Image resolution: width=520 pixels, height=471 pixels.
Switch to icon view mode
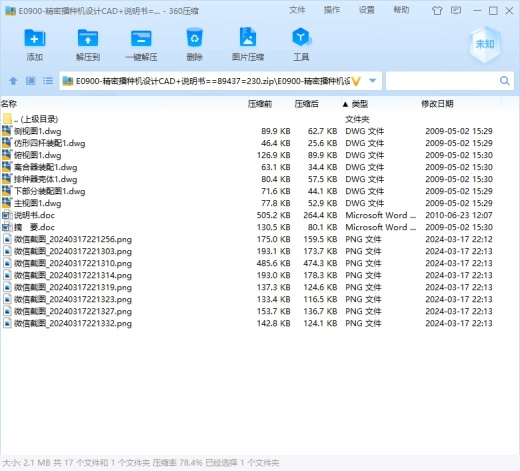[31, 81]
